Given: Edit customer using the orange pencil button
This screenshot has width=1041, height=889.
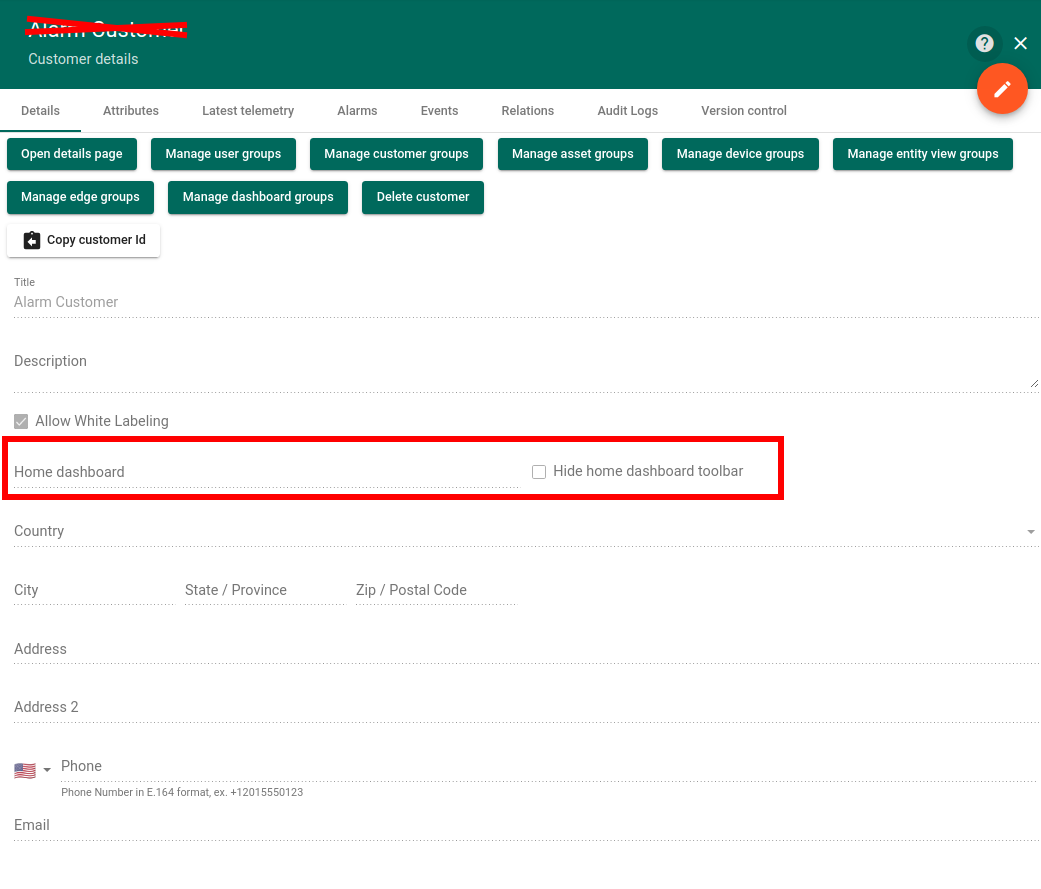Looking at the screenshot, I should click(1002, 89).
